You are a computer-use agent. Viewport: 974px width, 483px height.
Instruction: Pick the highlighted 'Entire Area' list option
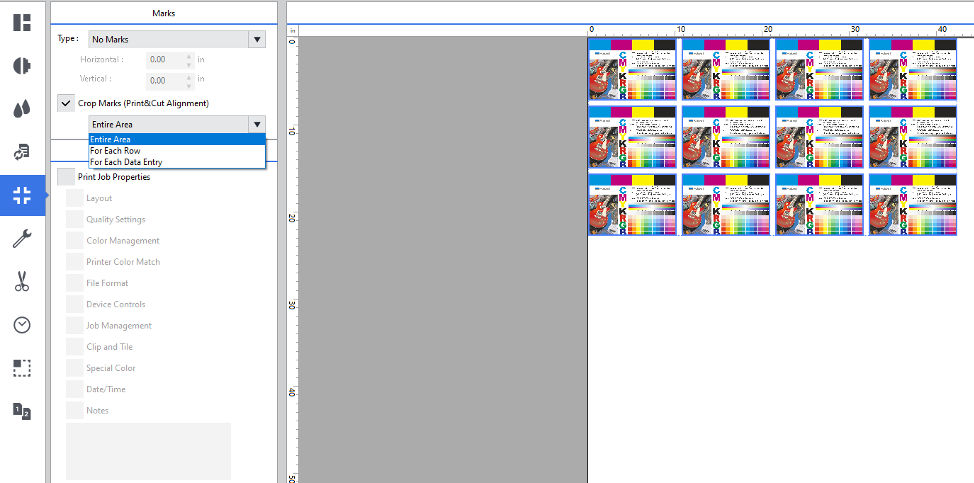(x=111, y=139)
